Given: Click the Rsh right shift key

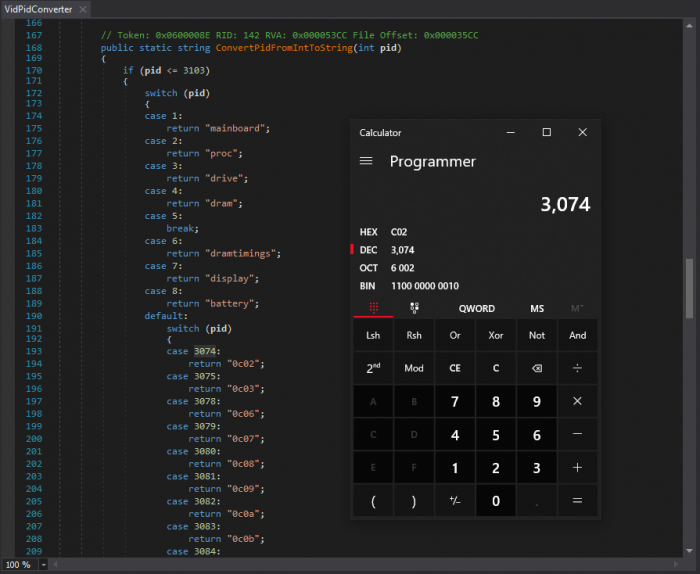Looking at the screenshot, I should tap(414, 335).
